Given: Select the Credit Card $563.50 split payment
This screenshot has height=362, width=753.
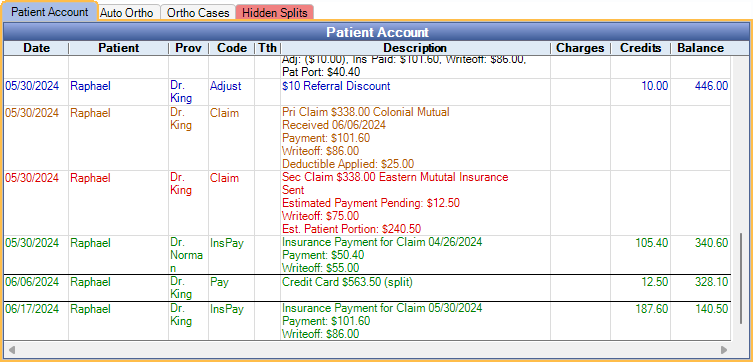Looking at the screenshot, I should coord(367,288).
